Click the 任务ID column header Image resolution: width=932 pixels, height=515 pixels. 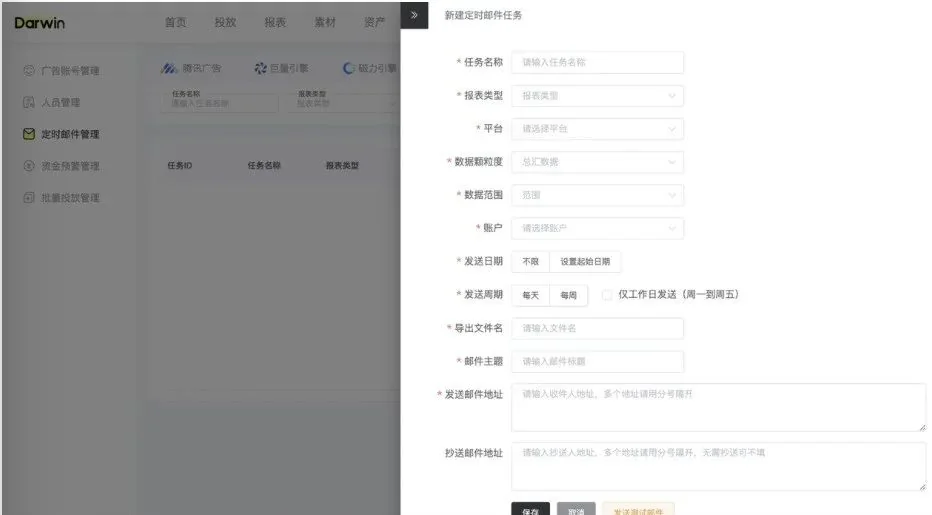coord(180,165)
